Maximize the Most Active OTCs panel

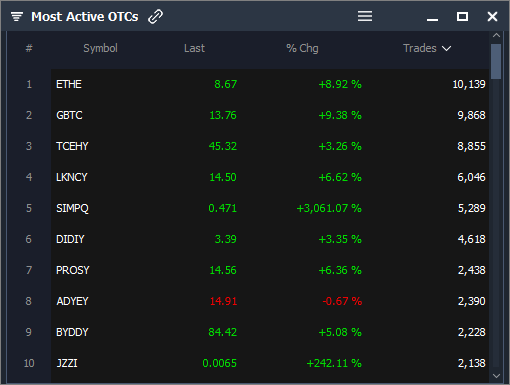pos(462,16)
